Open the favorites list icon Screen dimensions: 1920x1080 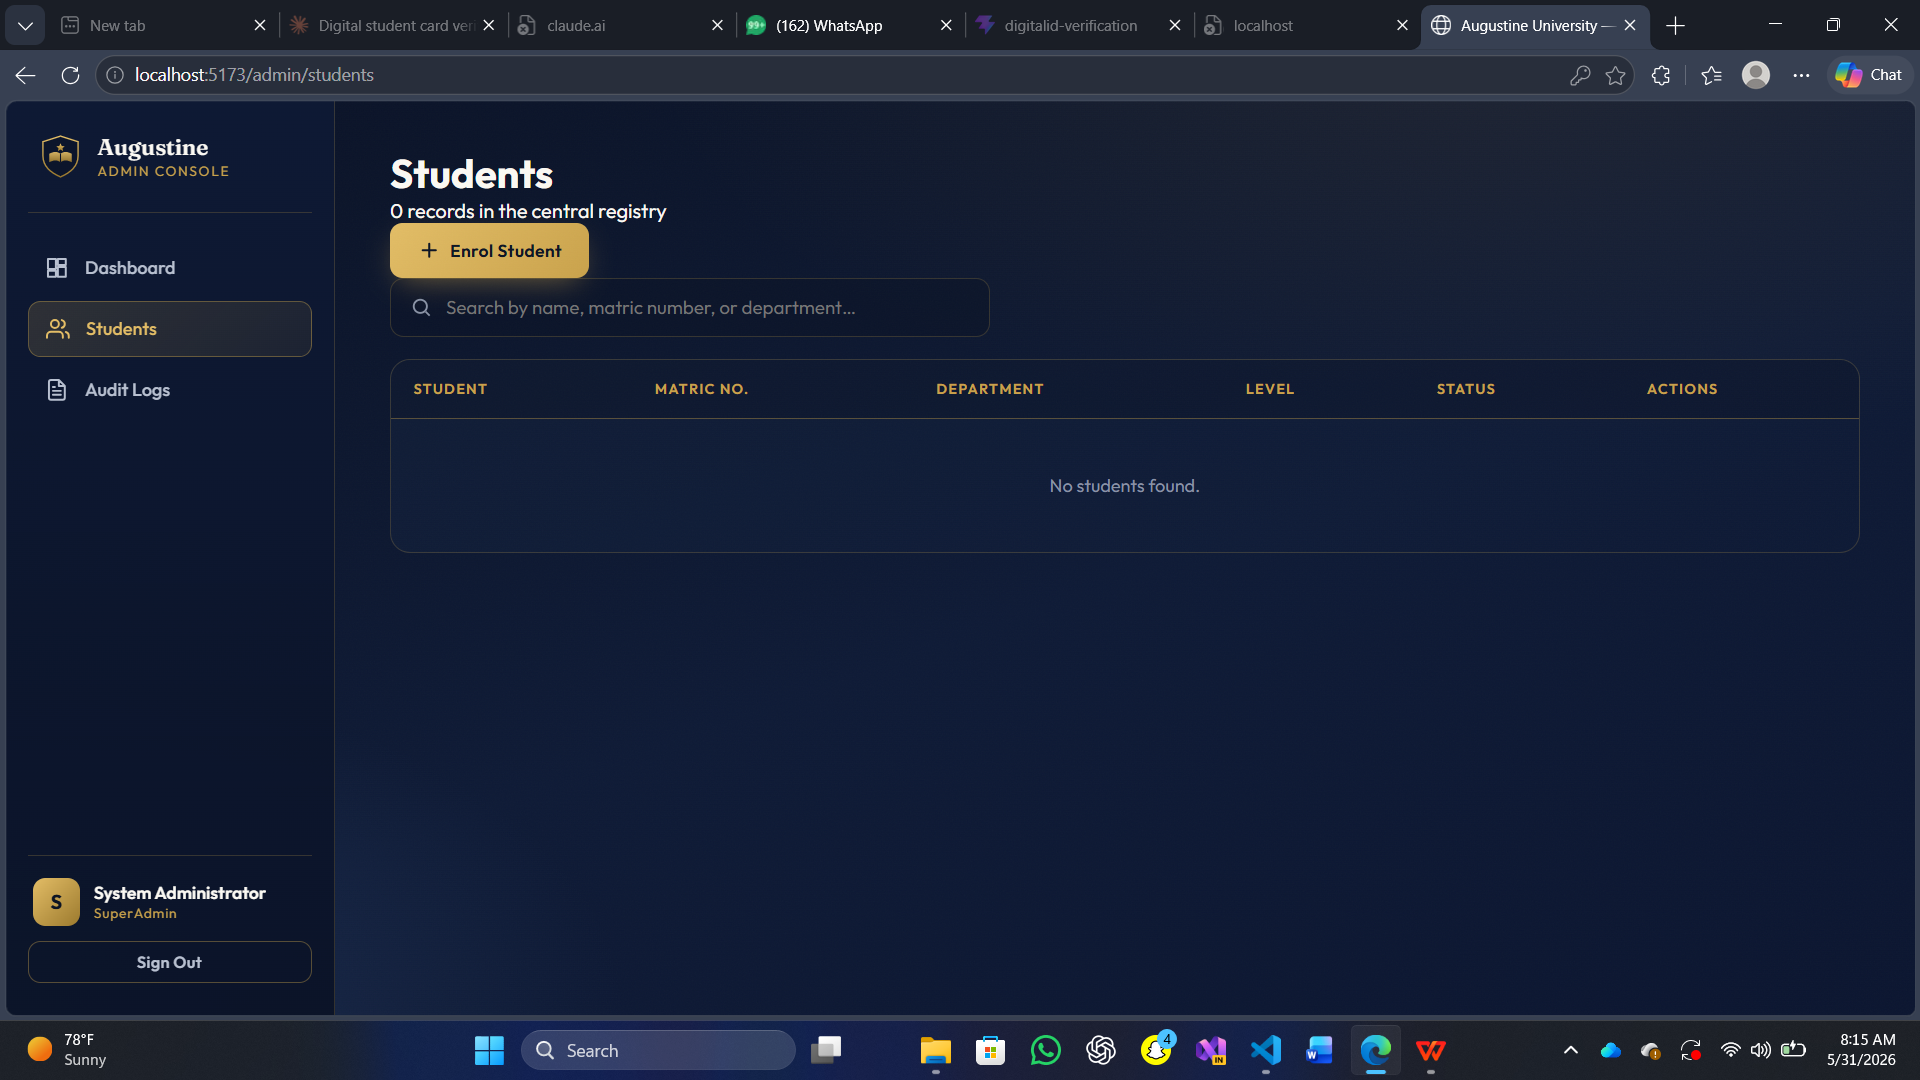point(1711,75)
